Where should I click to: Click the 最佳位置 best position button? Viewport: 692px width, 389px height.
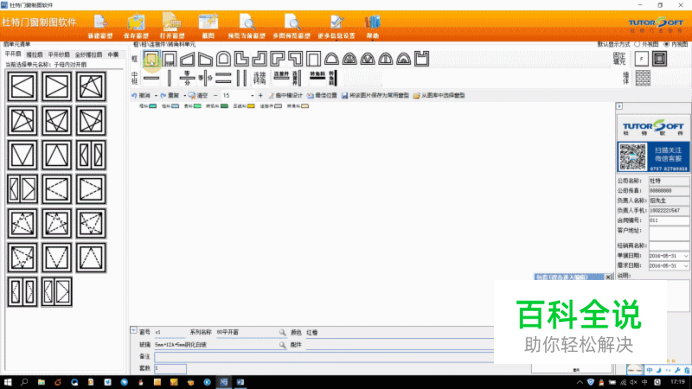point(322,95)
